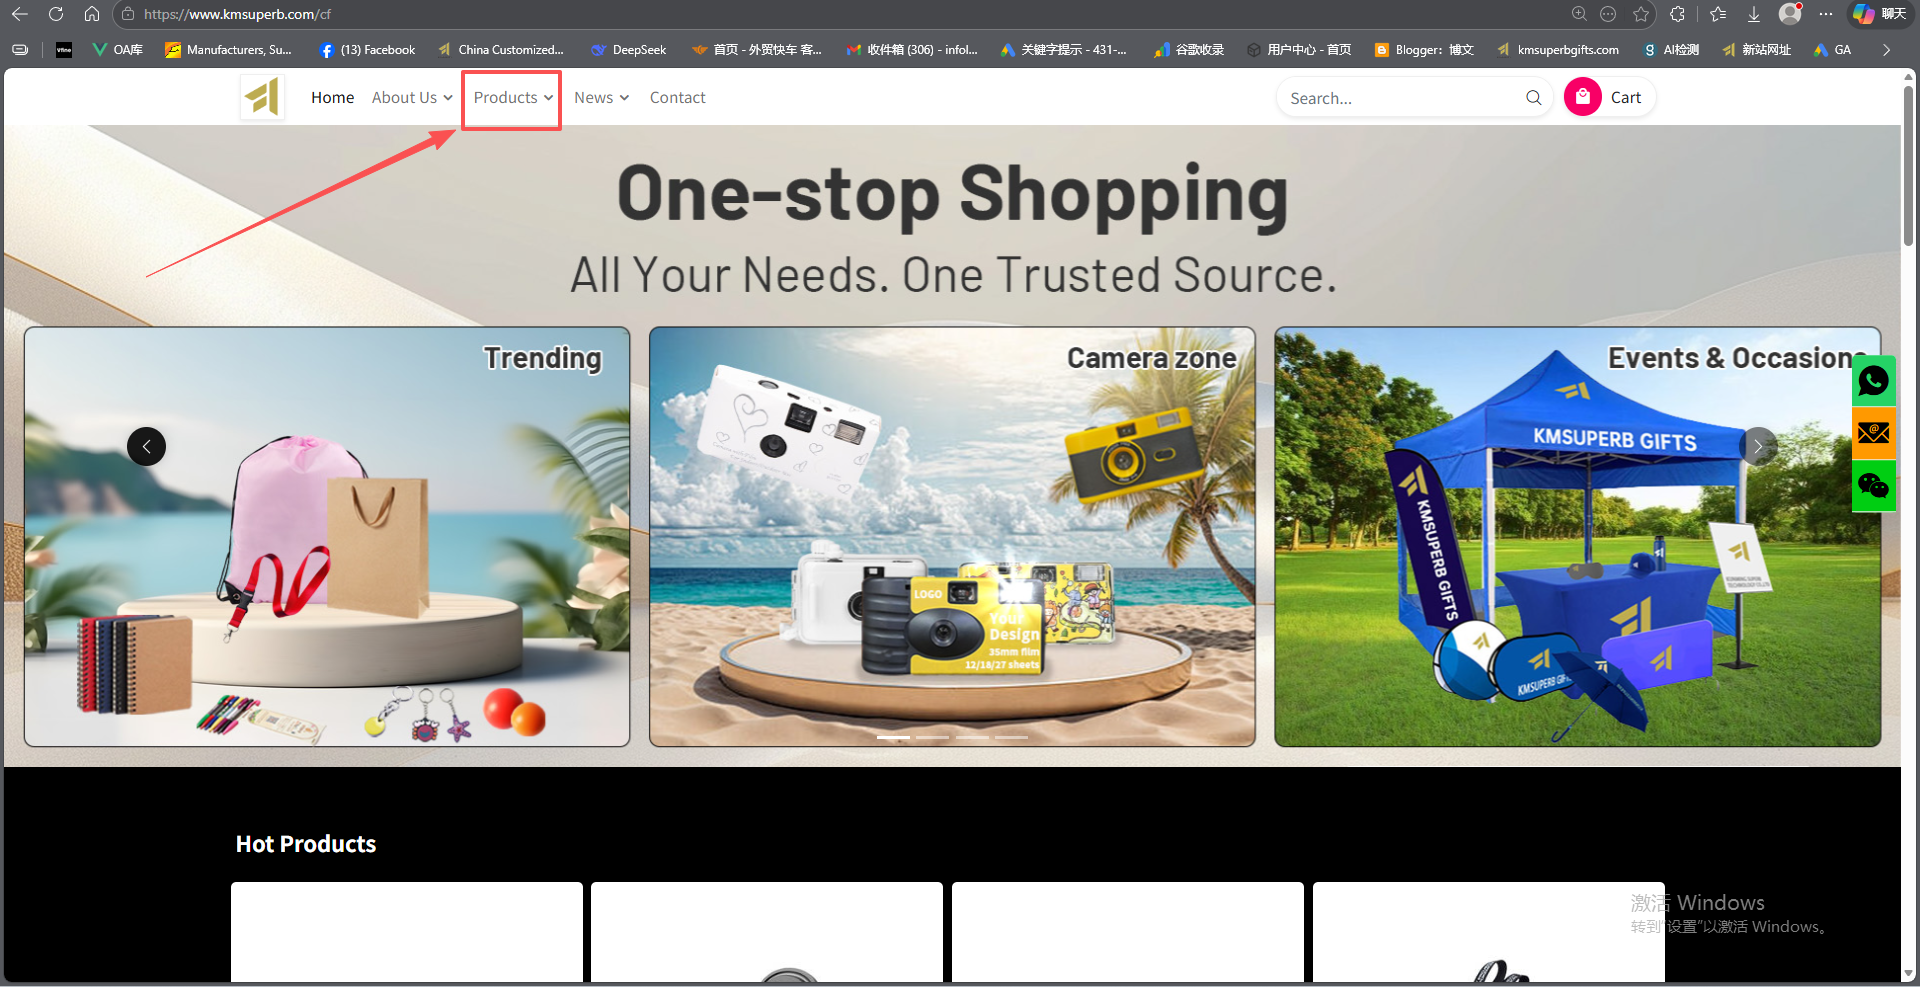
Task: Advance to next carousel slide
Action: click(x=1757, y=446)
